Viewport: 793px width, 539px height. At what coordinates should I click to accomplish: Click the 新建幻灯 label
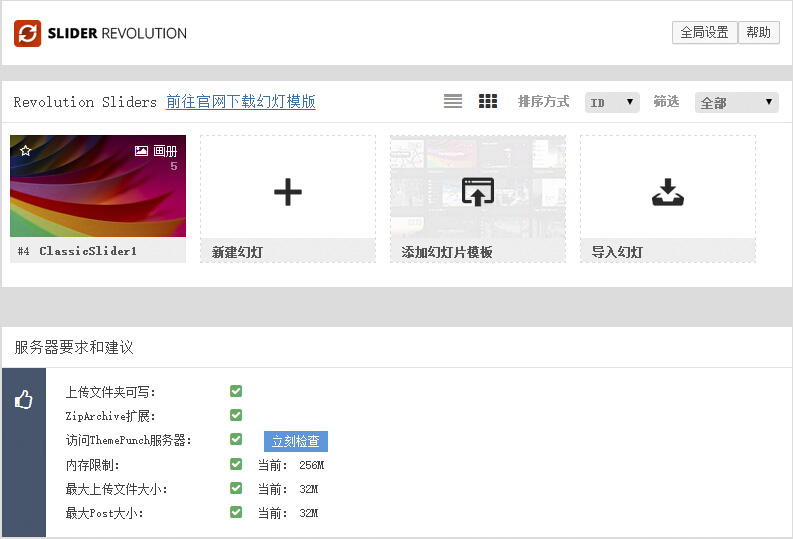237,252
